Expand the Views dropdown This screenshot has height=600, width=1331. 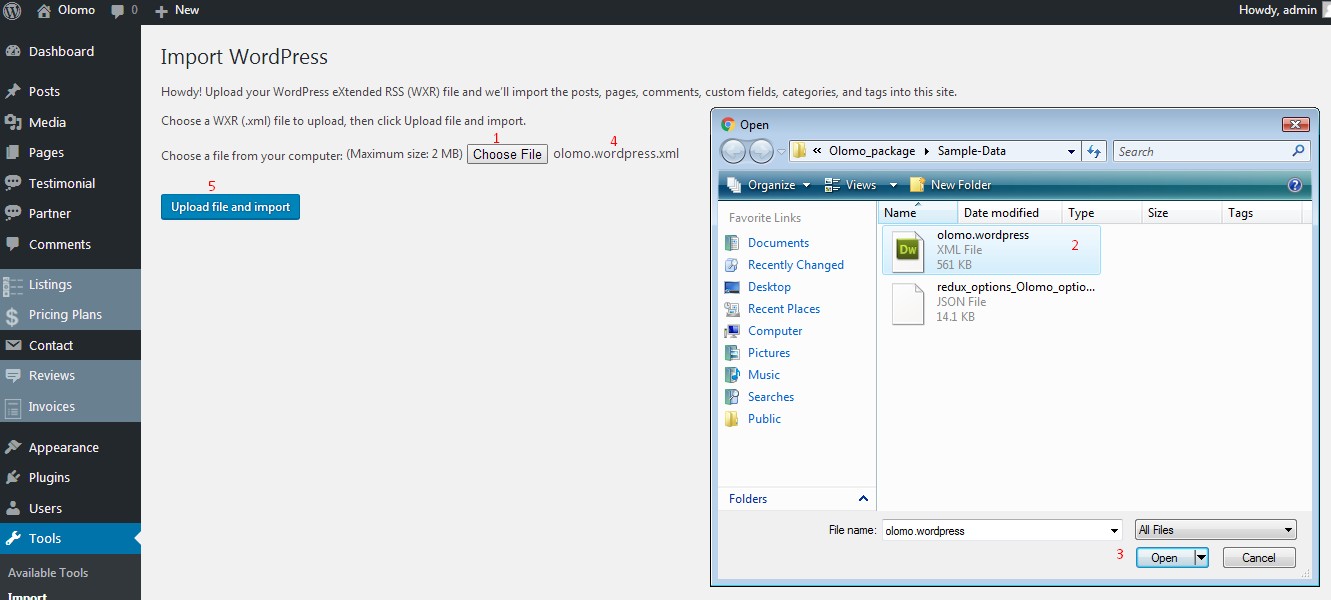[x=852, y=185]
